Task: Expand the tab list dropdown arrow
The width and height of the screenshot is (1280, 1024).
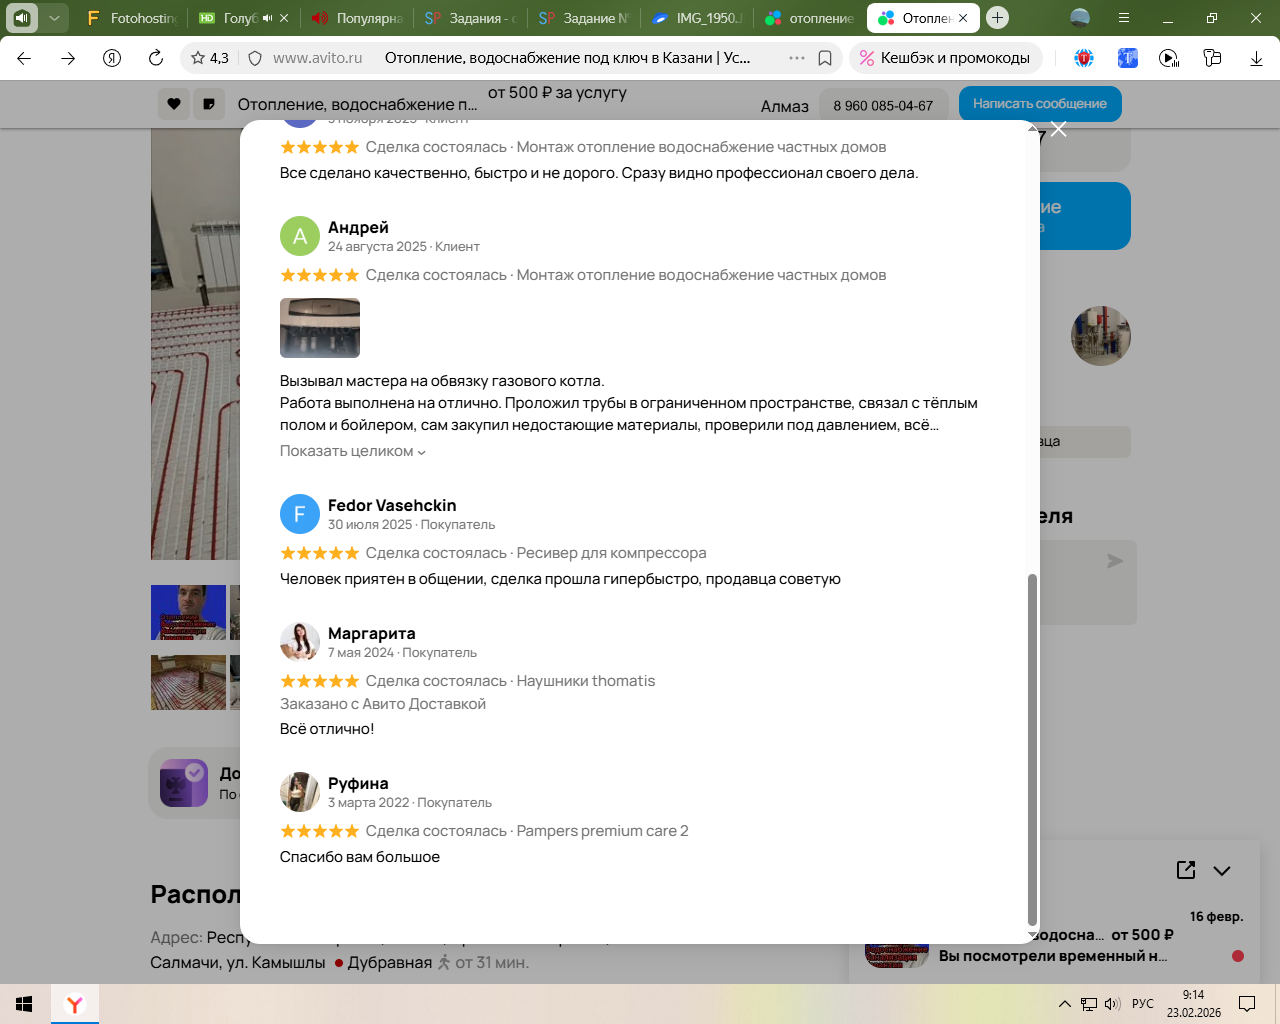Action: coord(54,18)
